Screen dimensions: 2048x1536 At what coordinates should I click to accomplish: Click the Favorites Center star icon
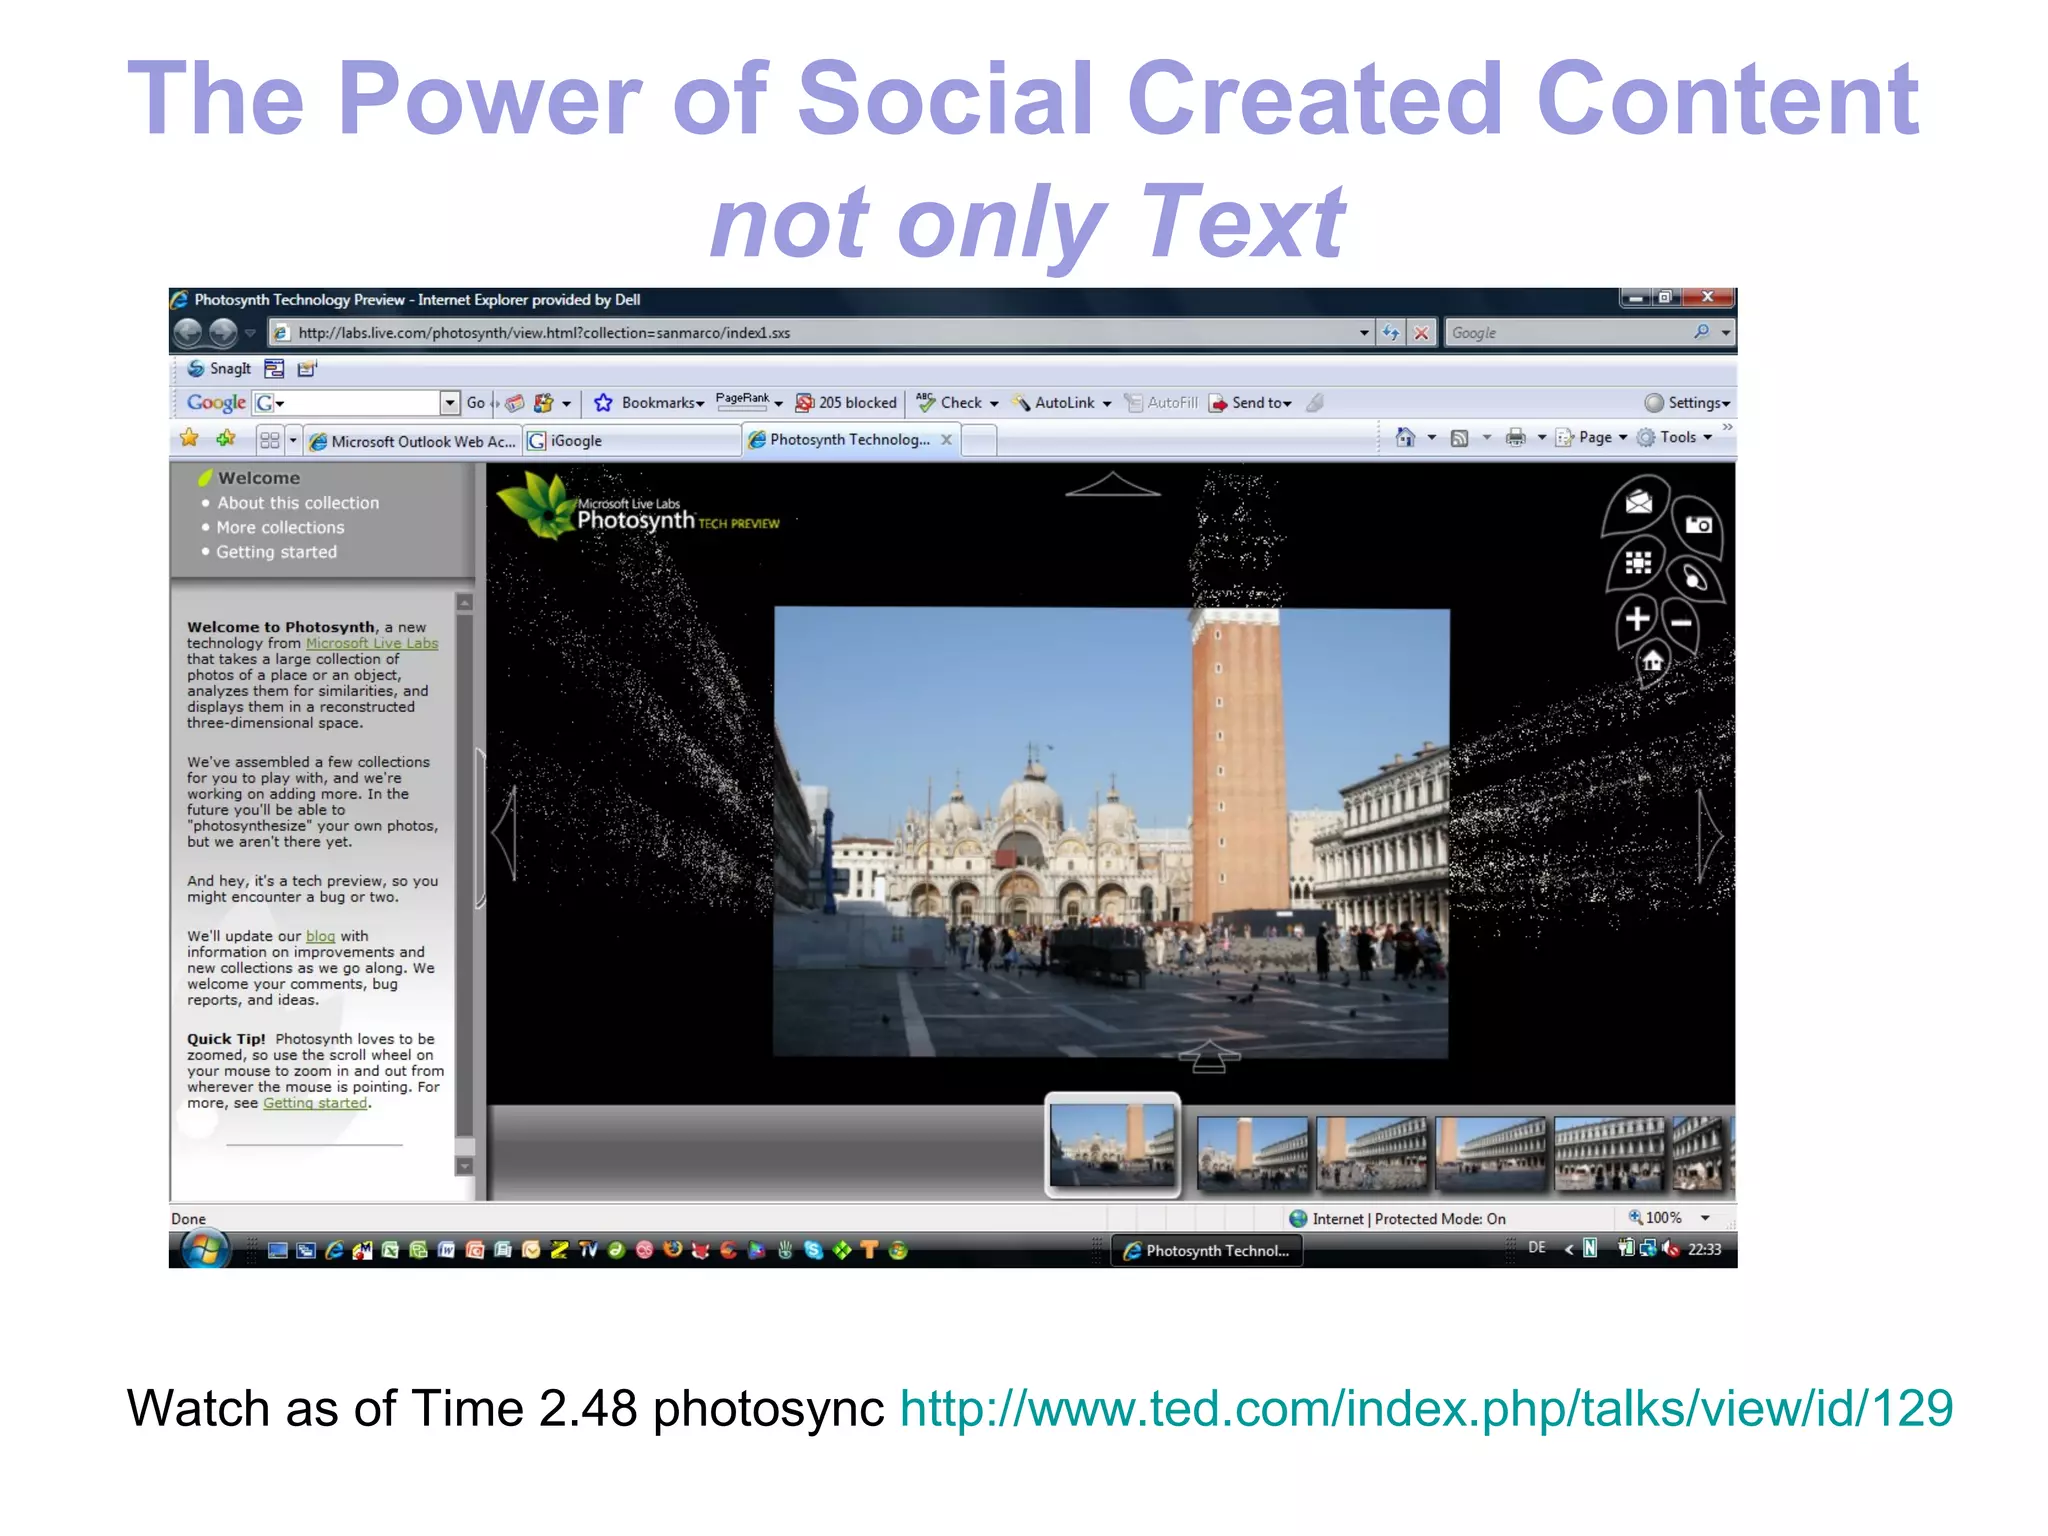[189, 438]
